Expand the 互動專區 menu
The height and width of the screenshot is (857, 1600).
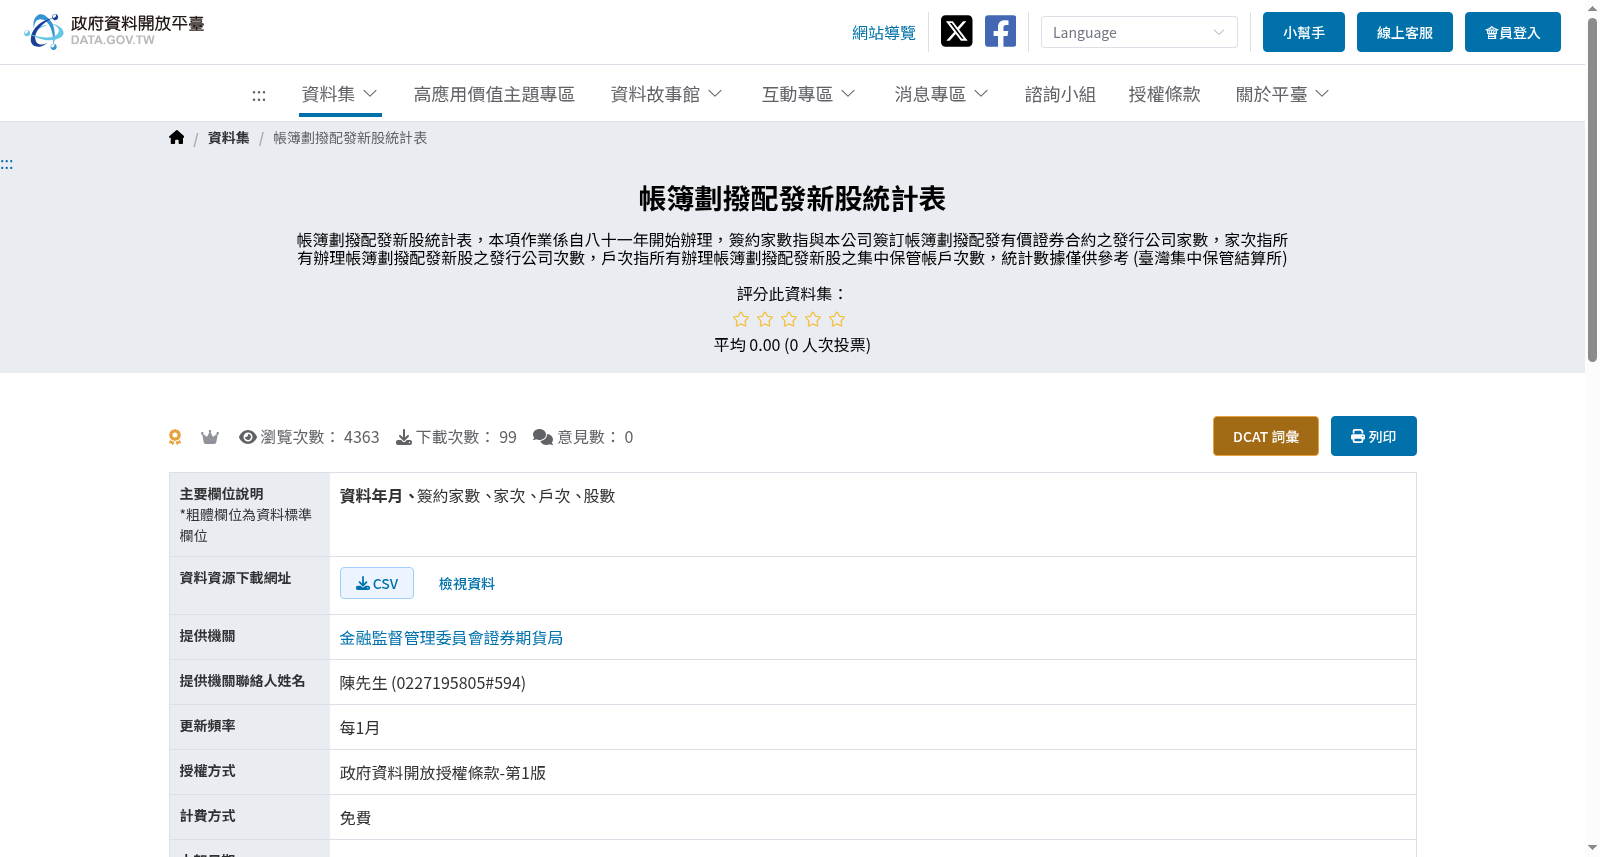click(x=808, y=94)
